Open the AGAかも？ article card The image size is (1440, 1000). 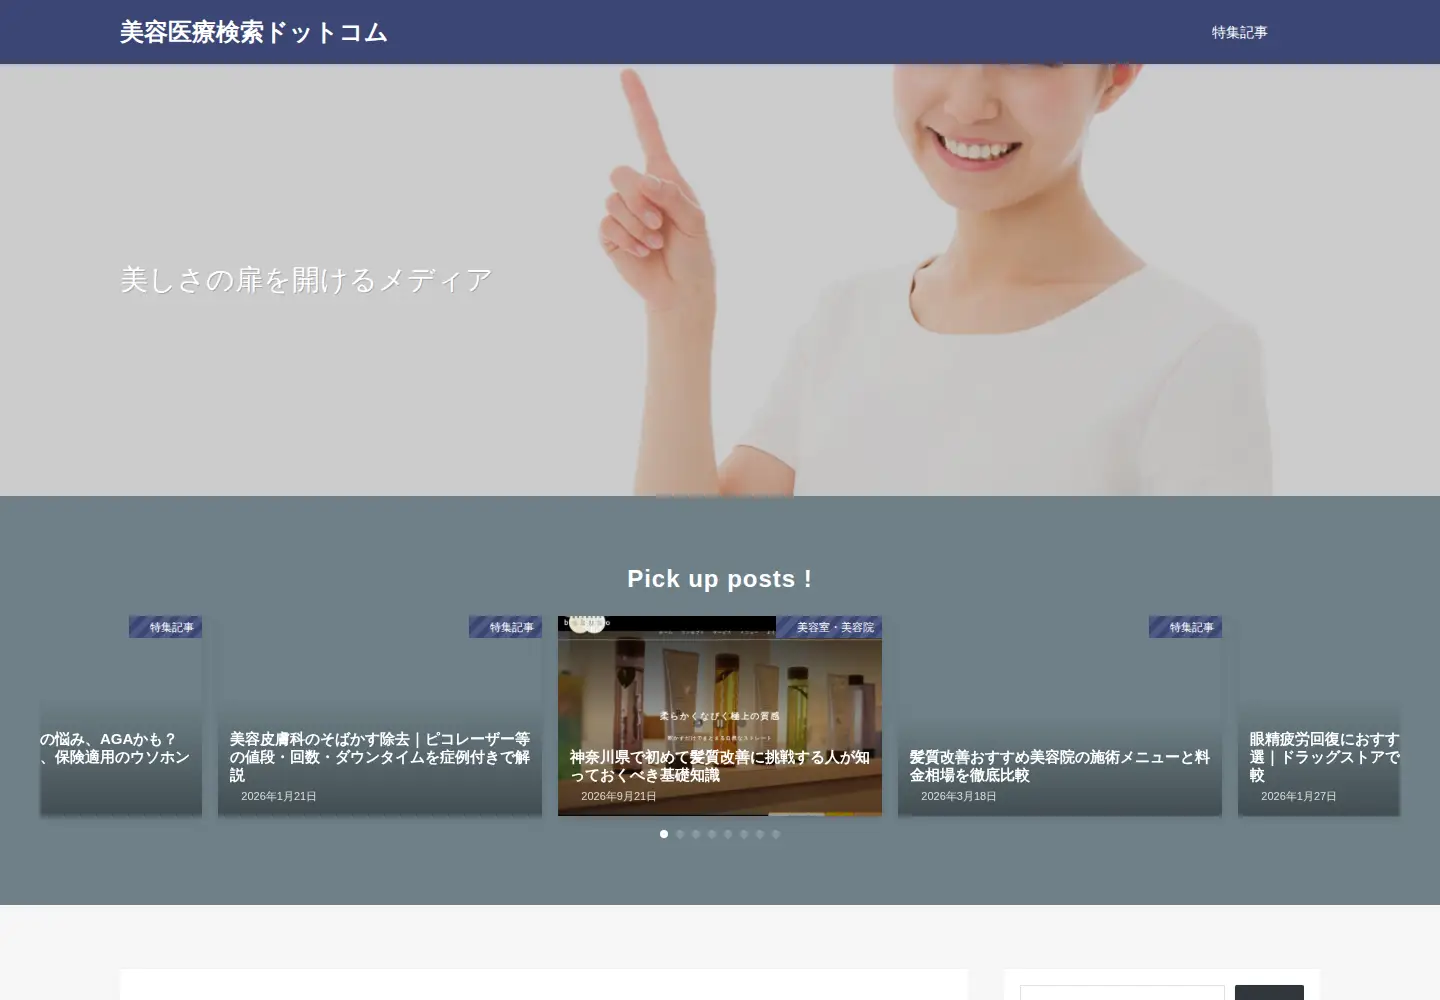click(121, 716)
